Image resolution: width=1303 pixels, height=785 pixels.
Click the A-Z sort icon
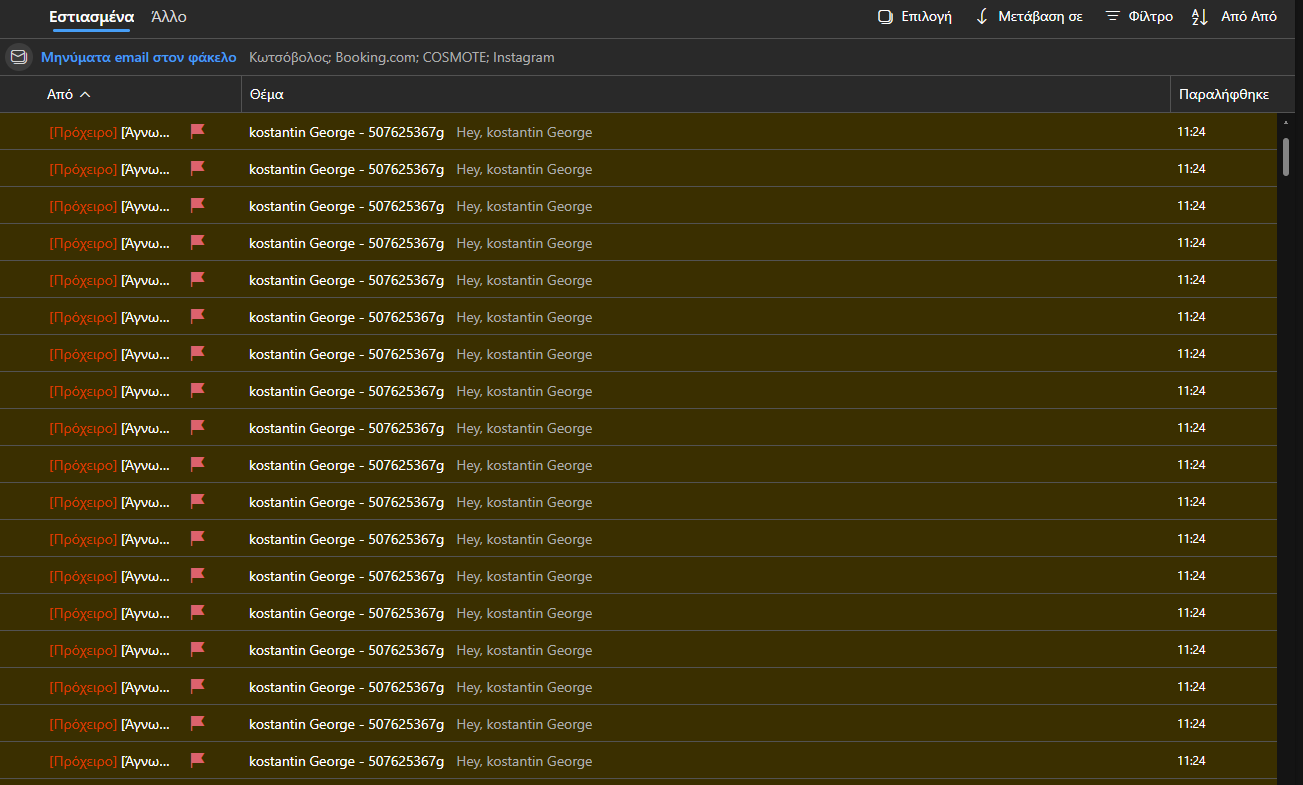1200,17
